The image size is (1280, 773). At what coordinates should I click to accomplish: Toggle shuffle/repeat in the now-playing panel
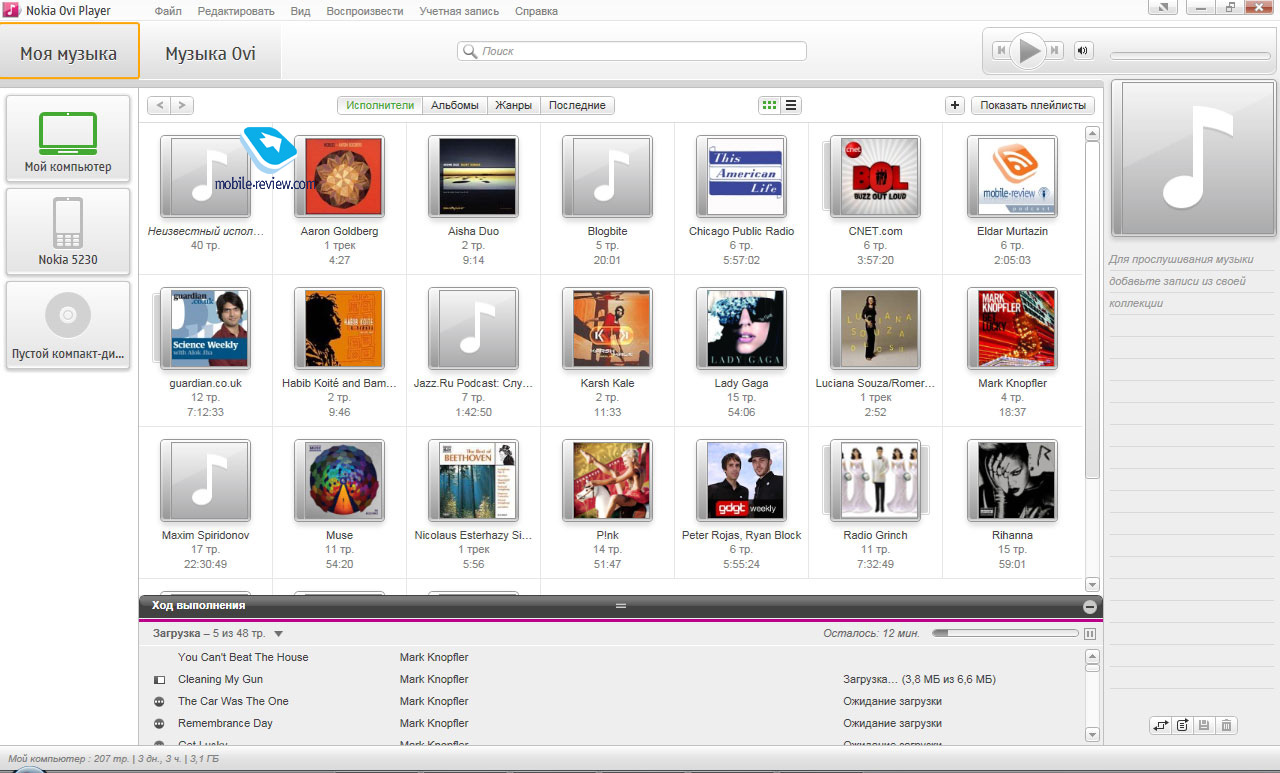[x=1160, y=725]
